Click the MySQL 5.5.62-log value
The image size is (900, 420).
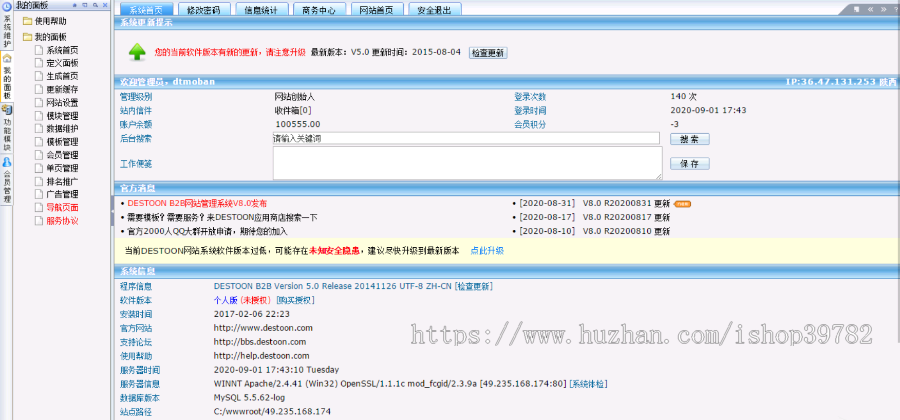[x=249, y=398]
